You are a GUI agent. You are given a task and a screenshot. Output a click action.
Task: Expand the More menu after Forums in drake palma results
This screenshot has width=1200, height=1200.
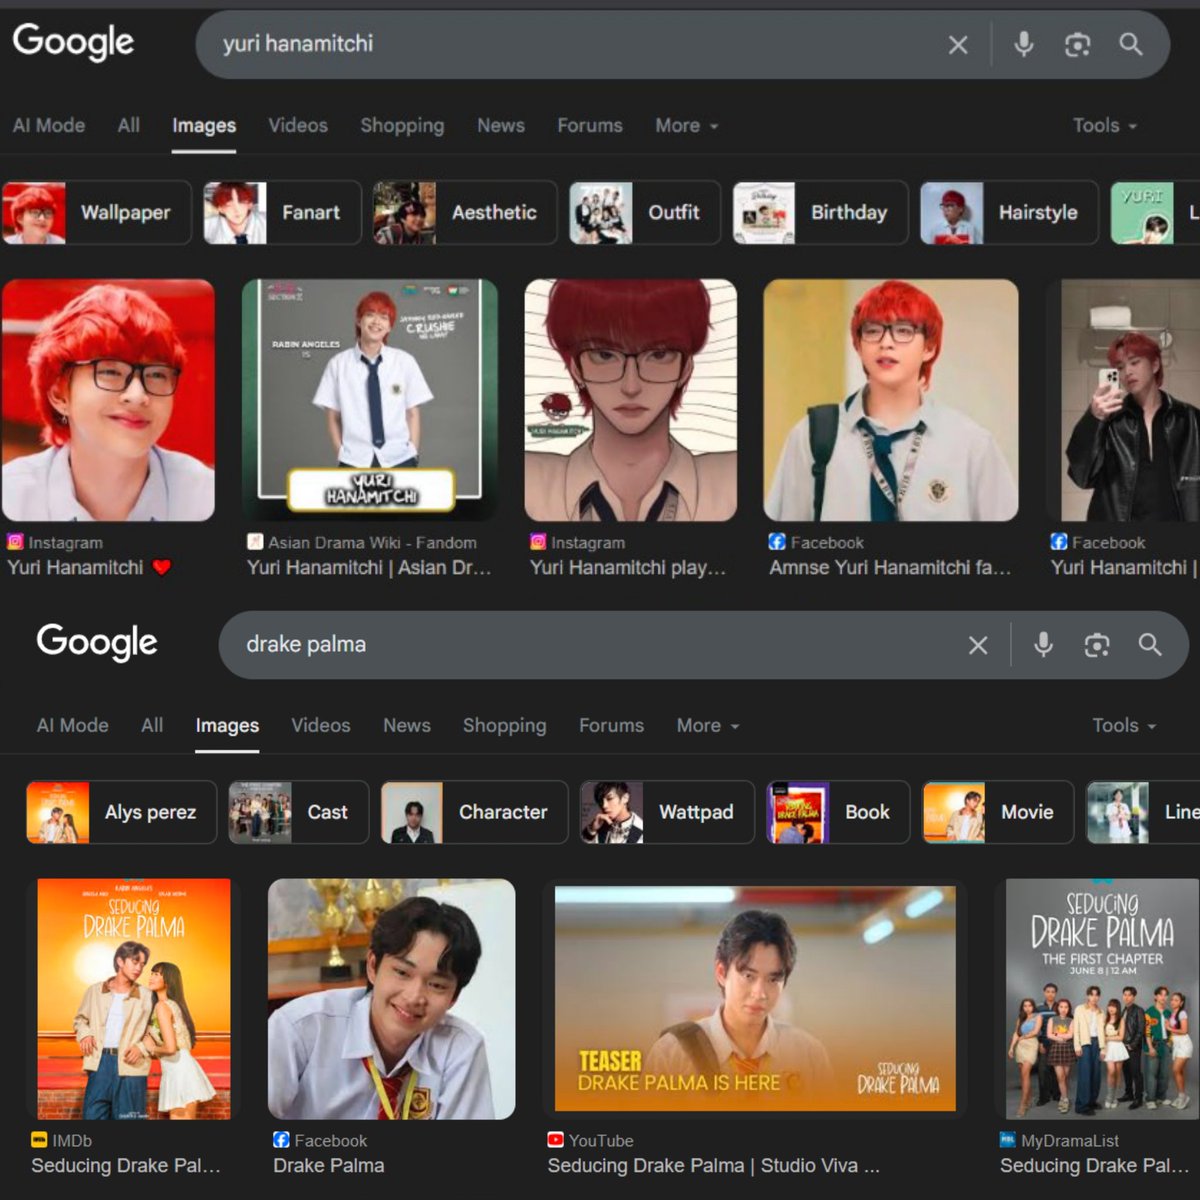pyautogui.click(x=708, y=726)
